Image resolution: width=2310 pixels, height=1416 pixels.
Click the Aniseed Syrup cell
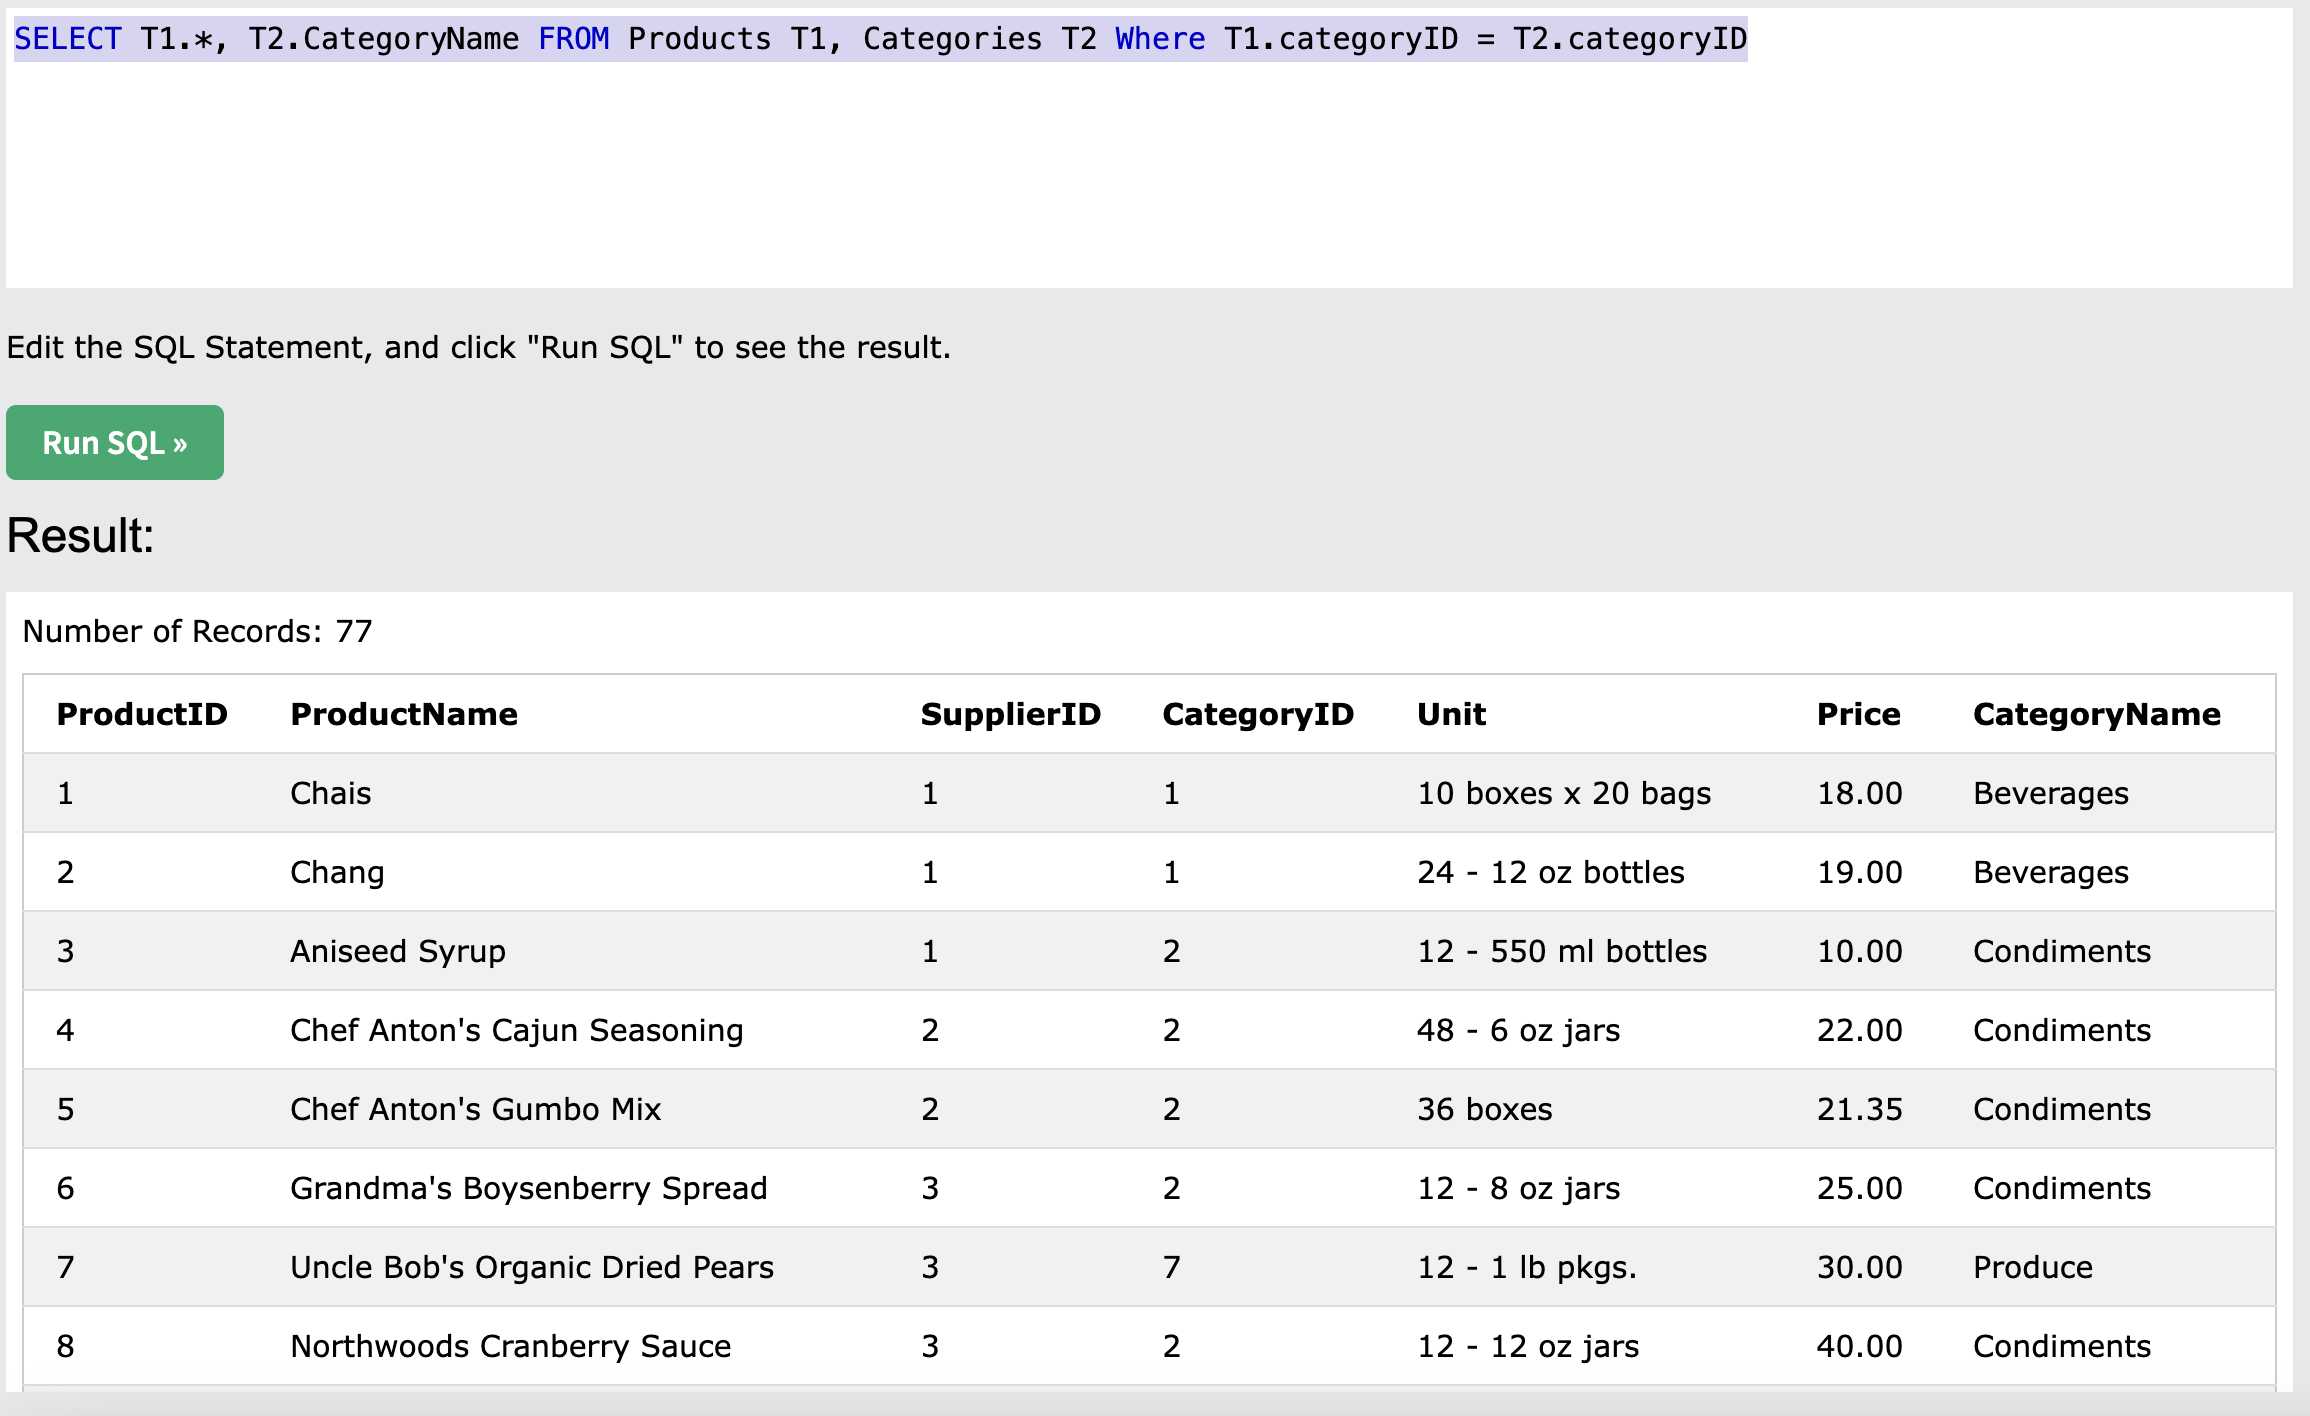397,951
